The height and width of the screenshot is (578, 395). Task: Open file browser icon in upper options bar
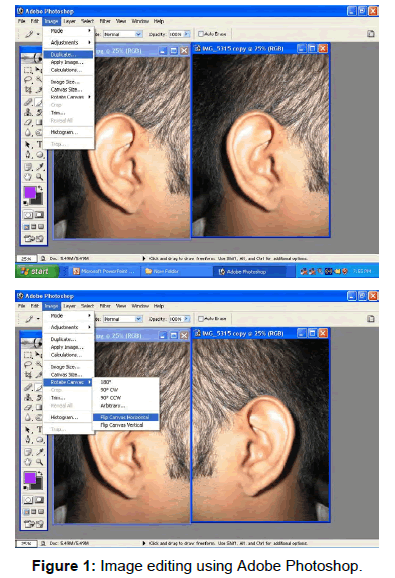click(x=371, y=34)
